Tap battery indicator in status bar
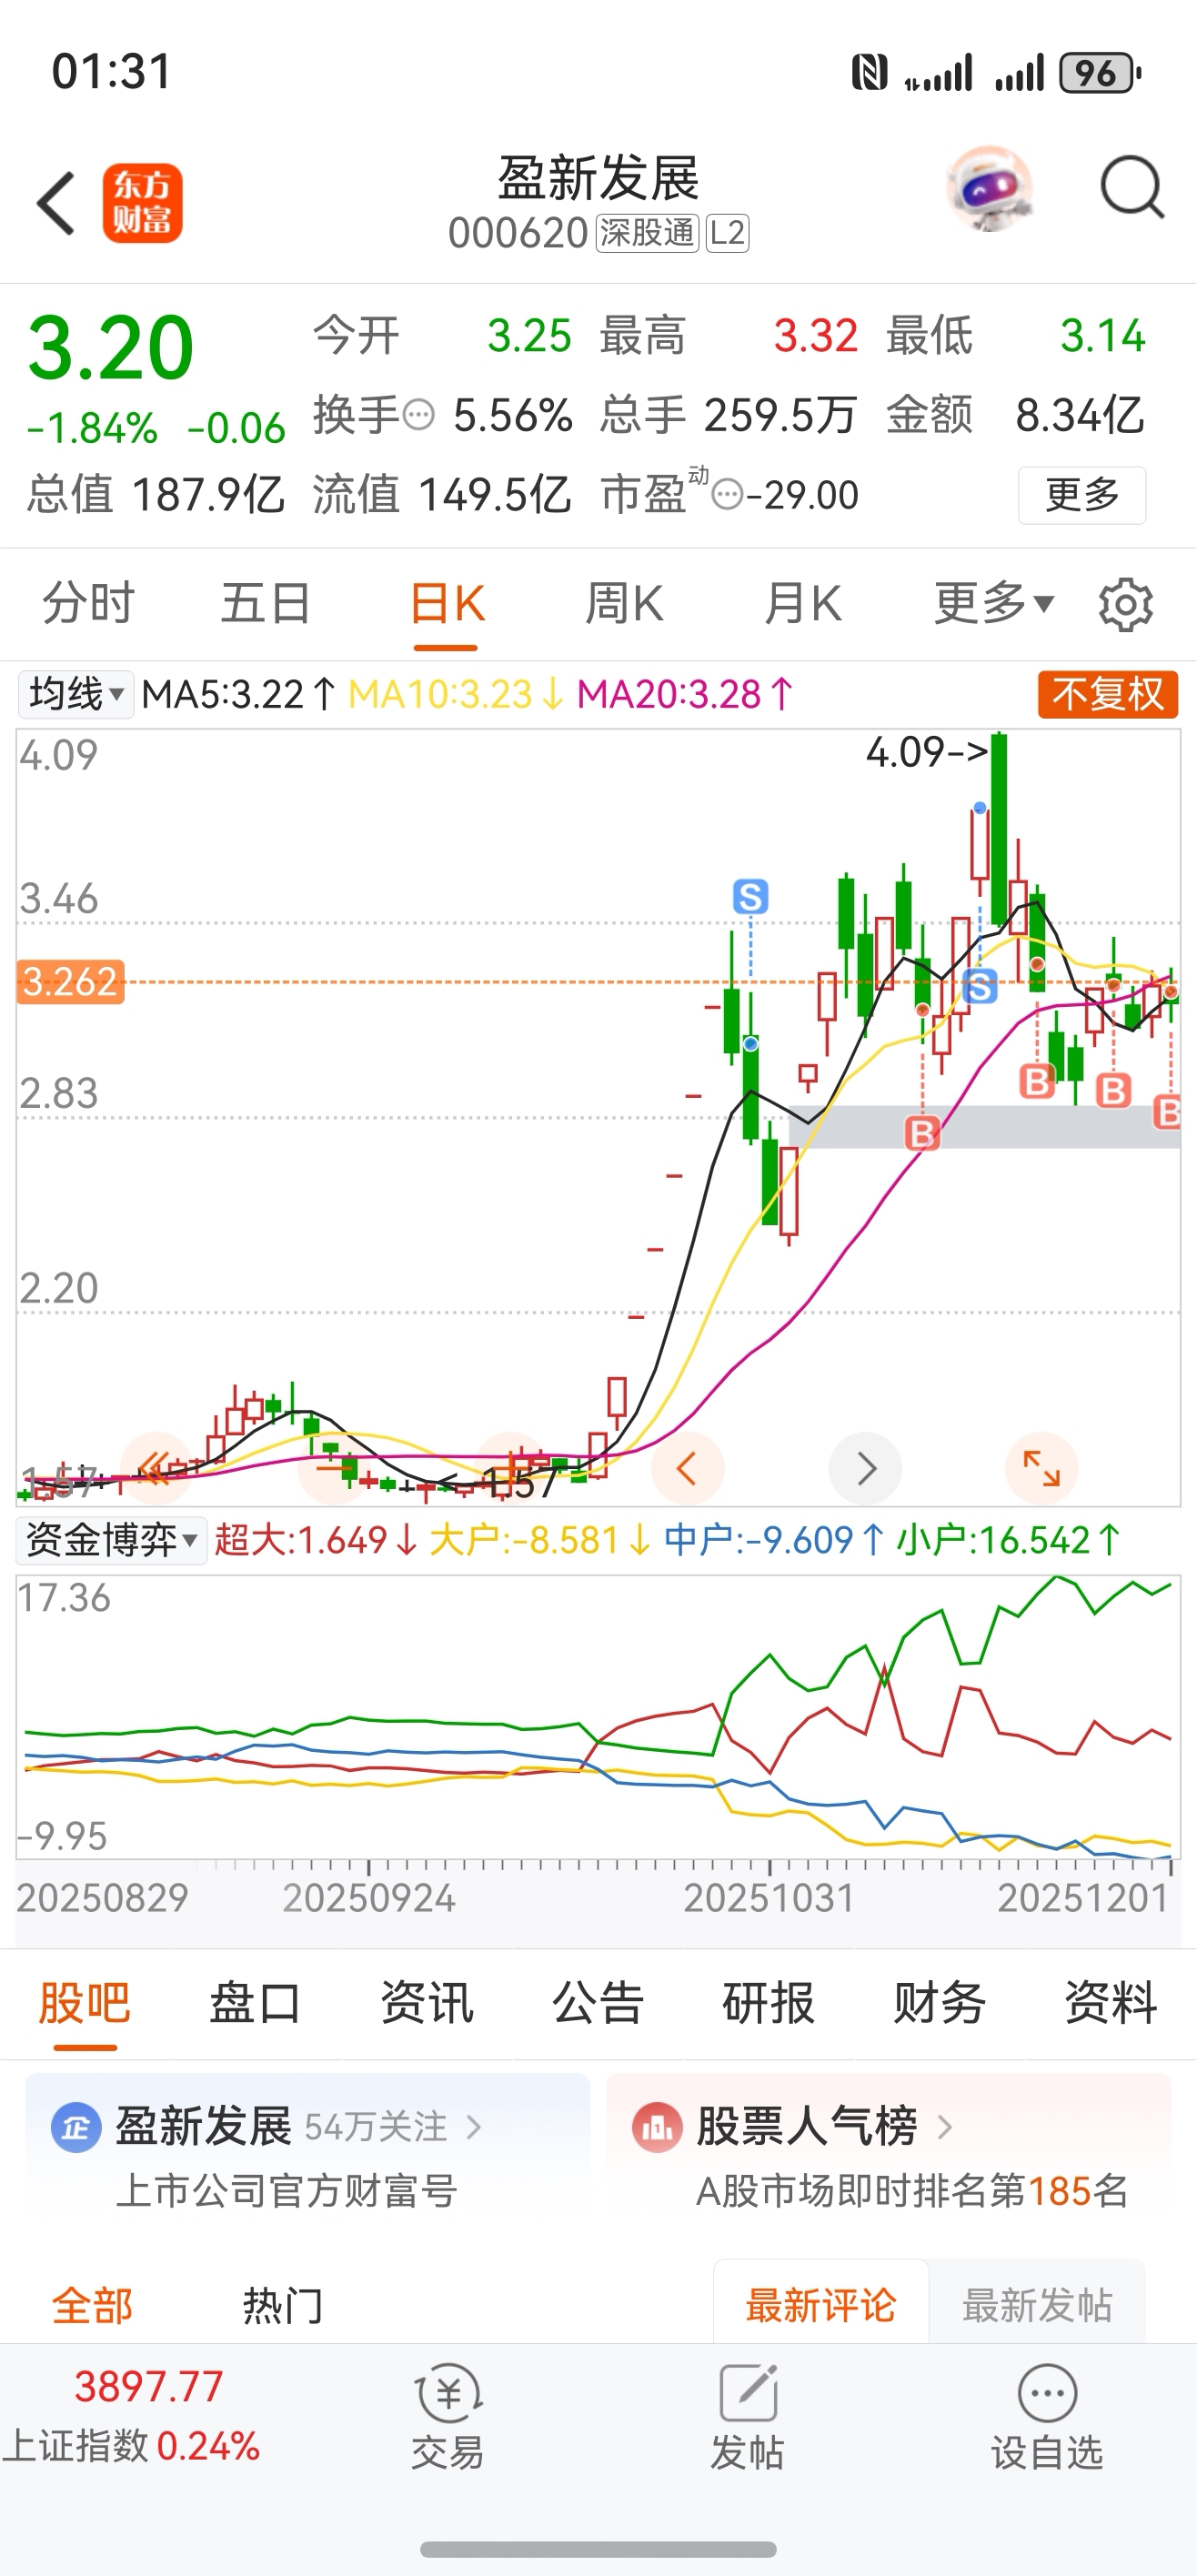1197x2576 pixels. pyautogui.click(x=1101, y=73)
